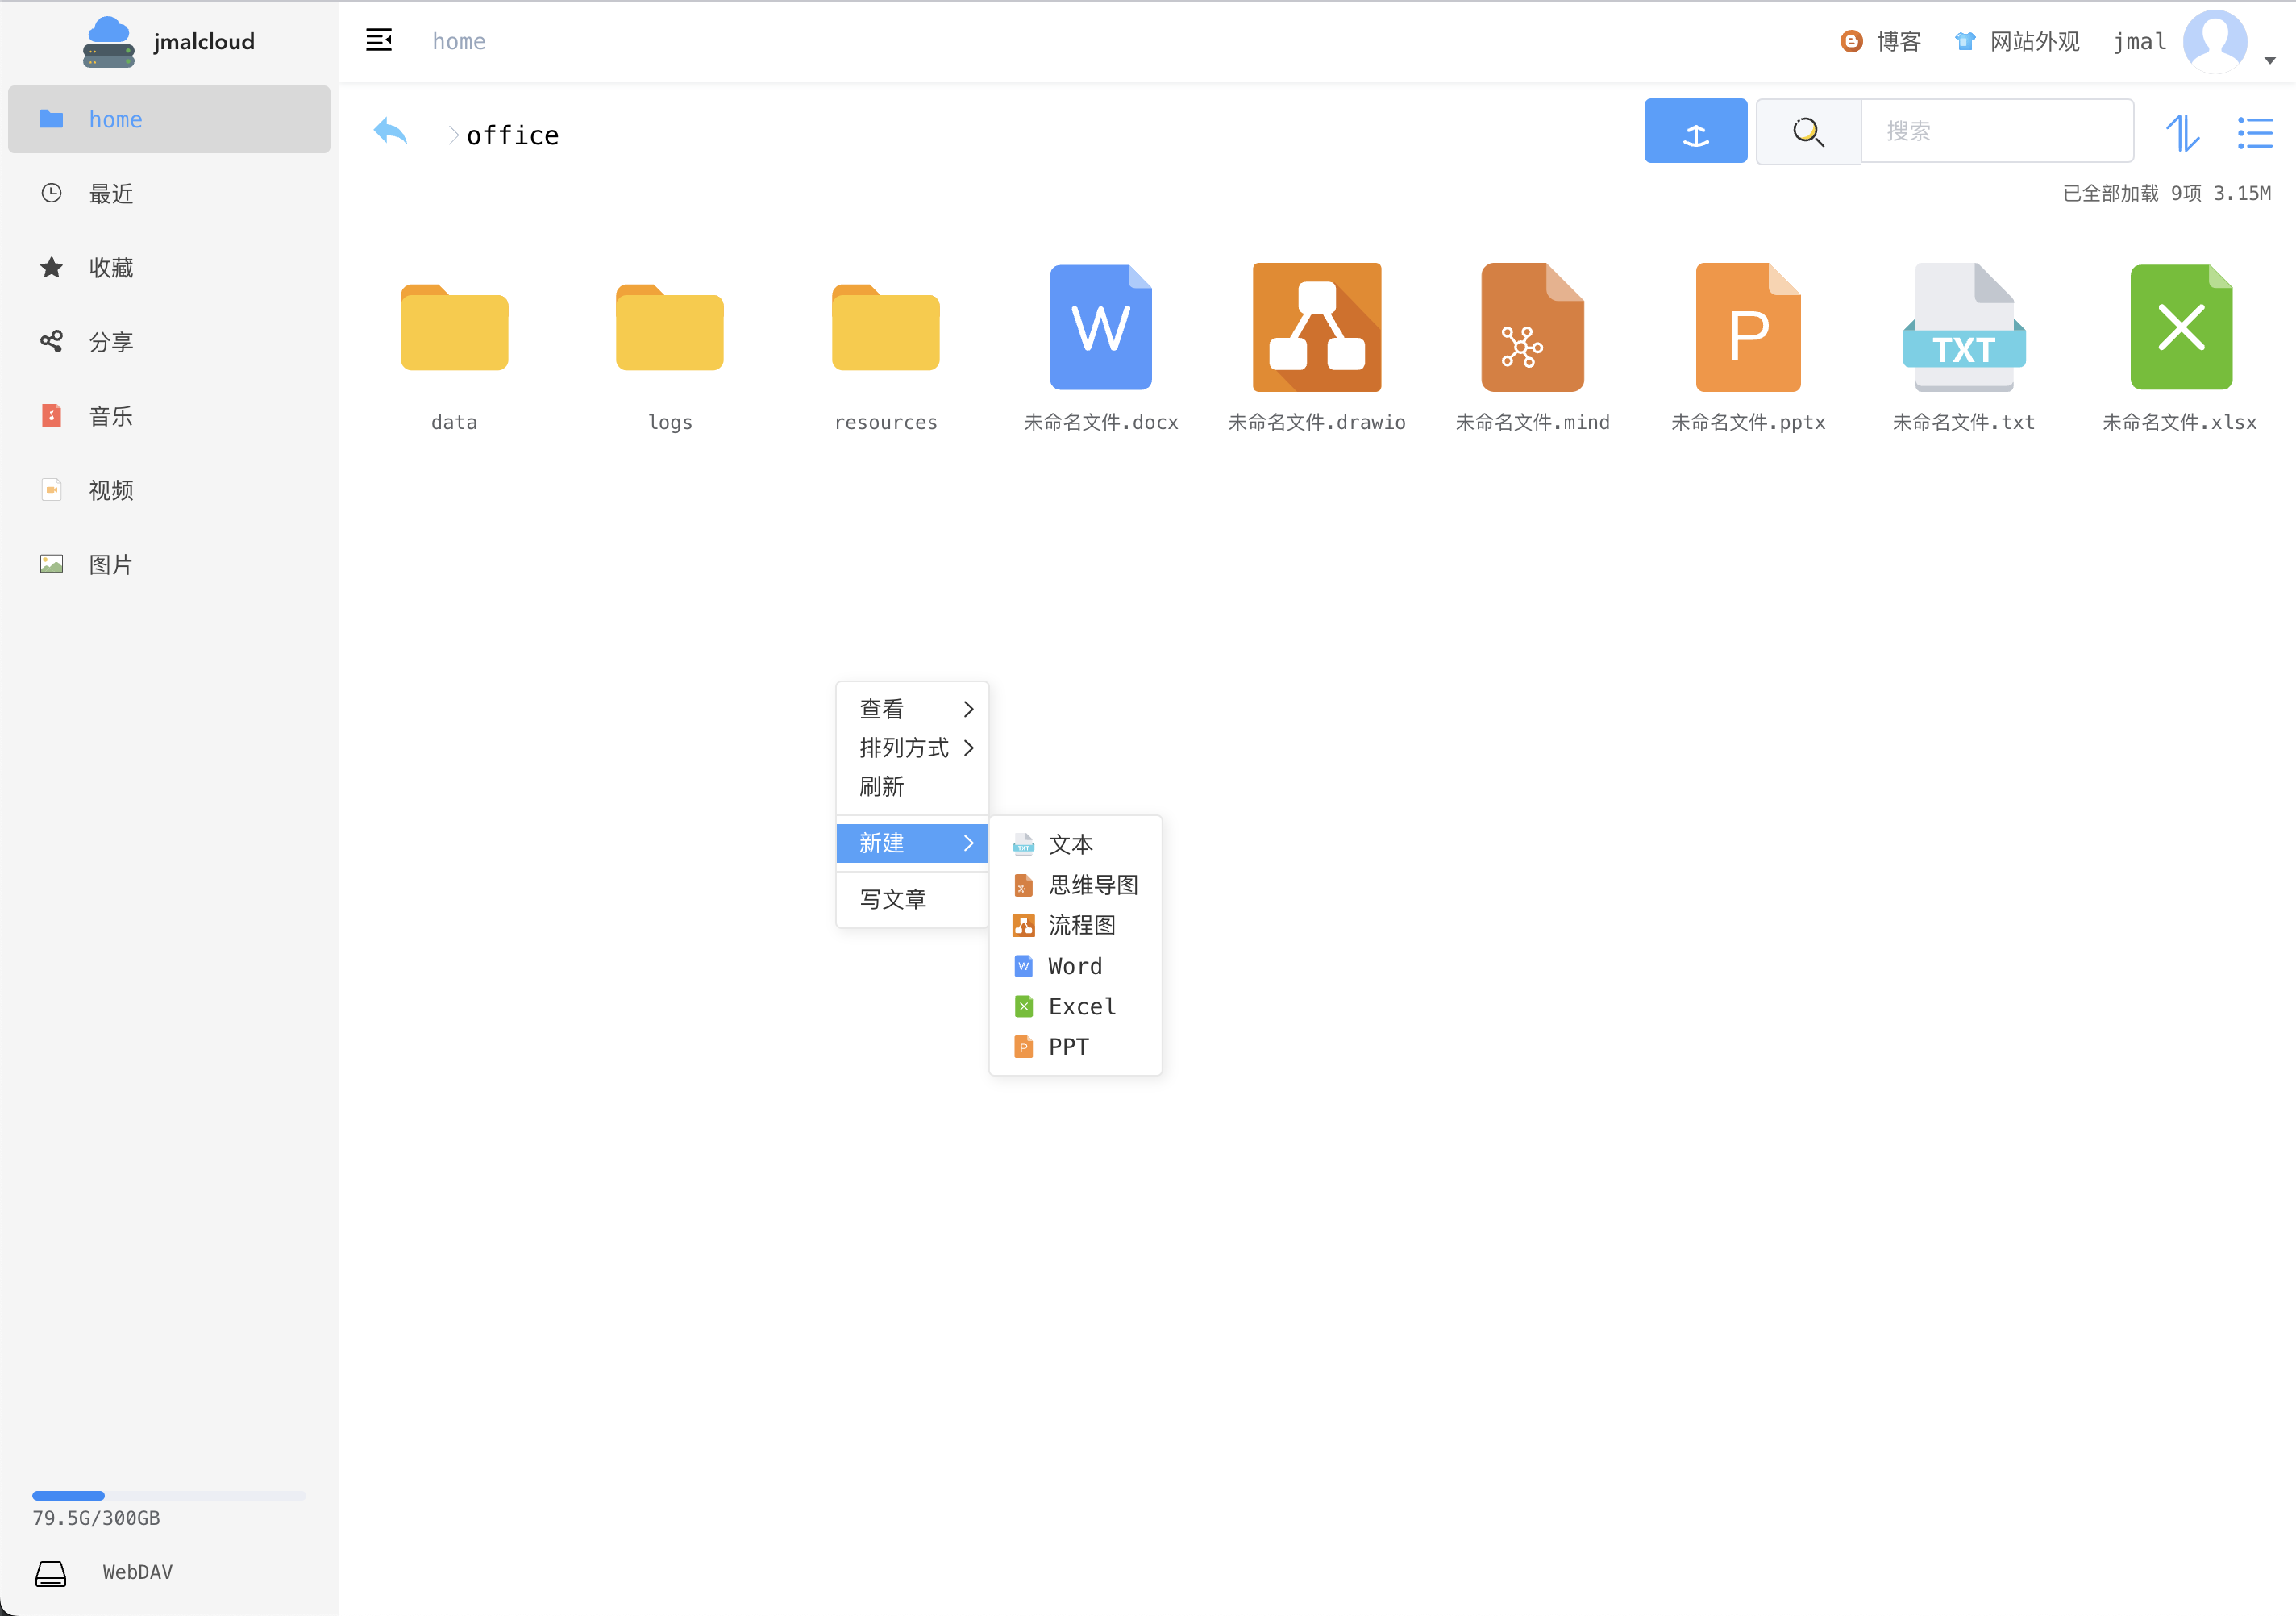Click the blue upload button
Image resolution: width=2296 pixels, height=1616 pixels.
1695,131
